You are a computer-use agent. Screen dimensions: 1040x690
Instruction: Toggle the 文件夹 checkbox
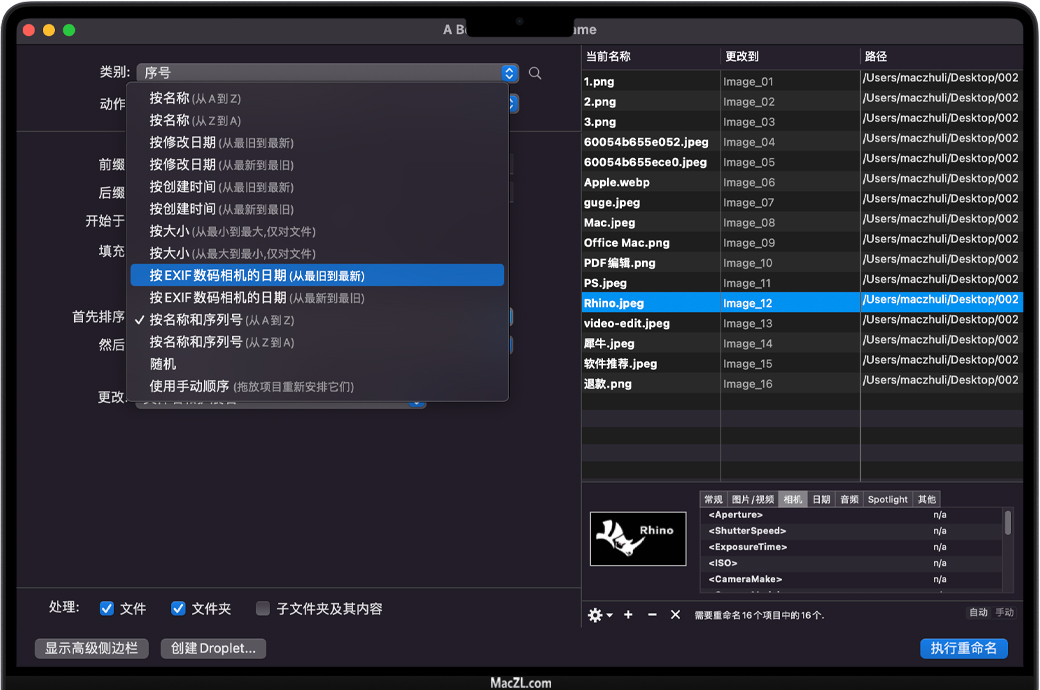point(179,608)
